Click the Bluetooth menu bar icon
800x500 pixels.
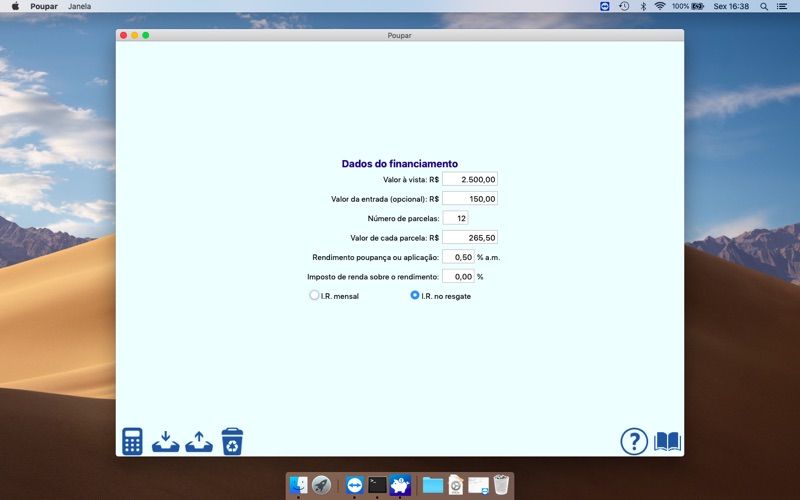[x=643, y=6]
